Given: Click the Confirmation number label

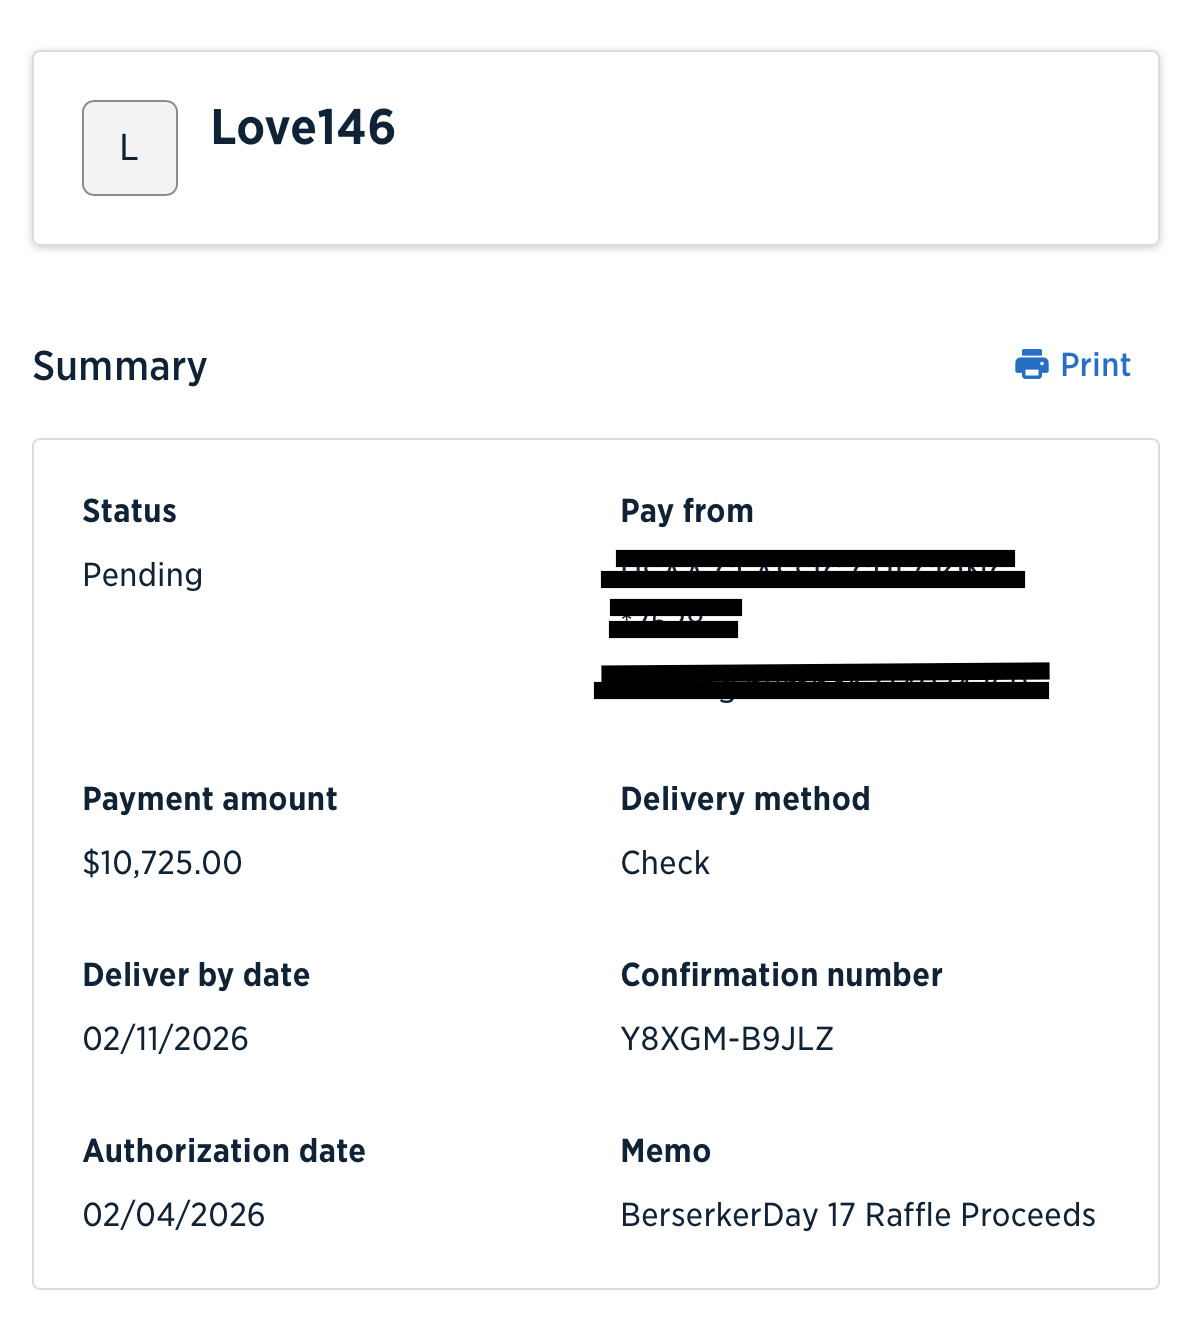Looking at the screenshot, I should (781, 975).
